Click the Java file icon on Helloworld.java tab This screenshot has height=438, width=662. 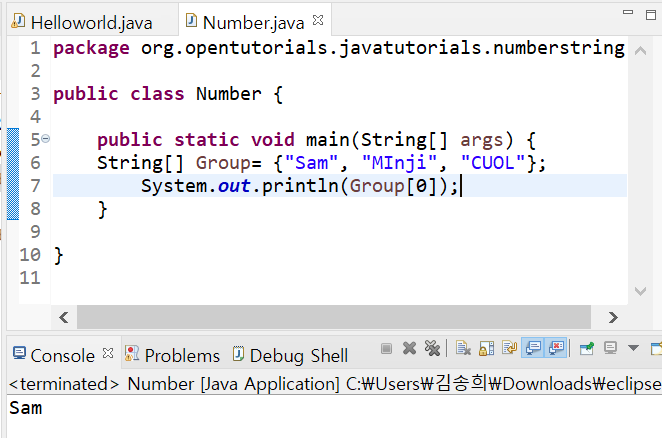(x=18, y=20)
